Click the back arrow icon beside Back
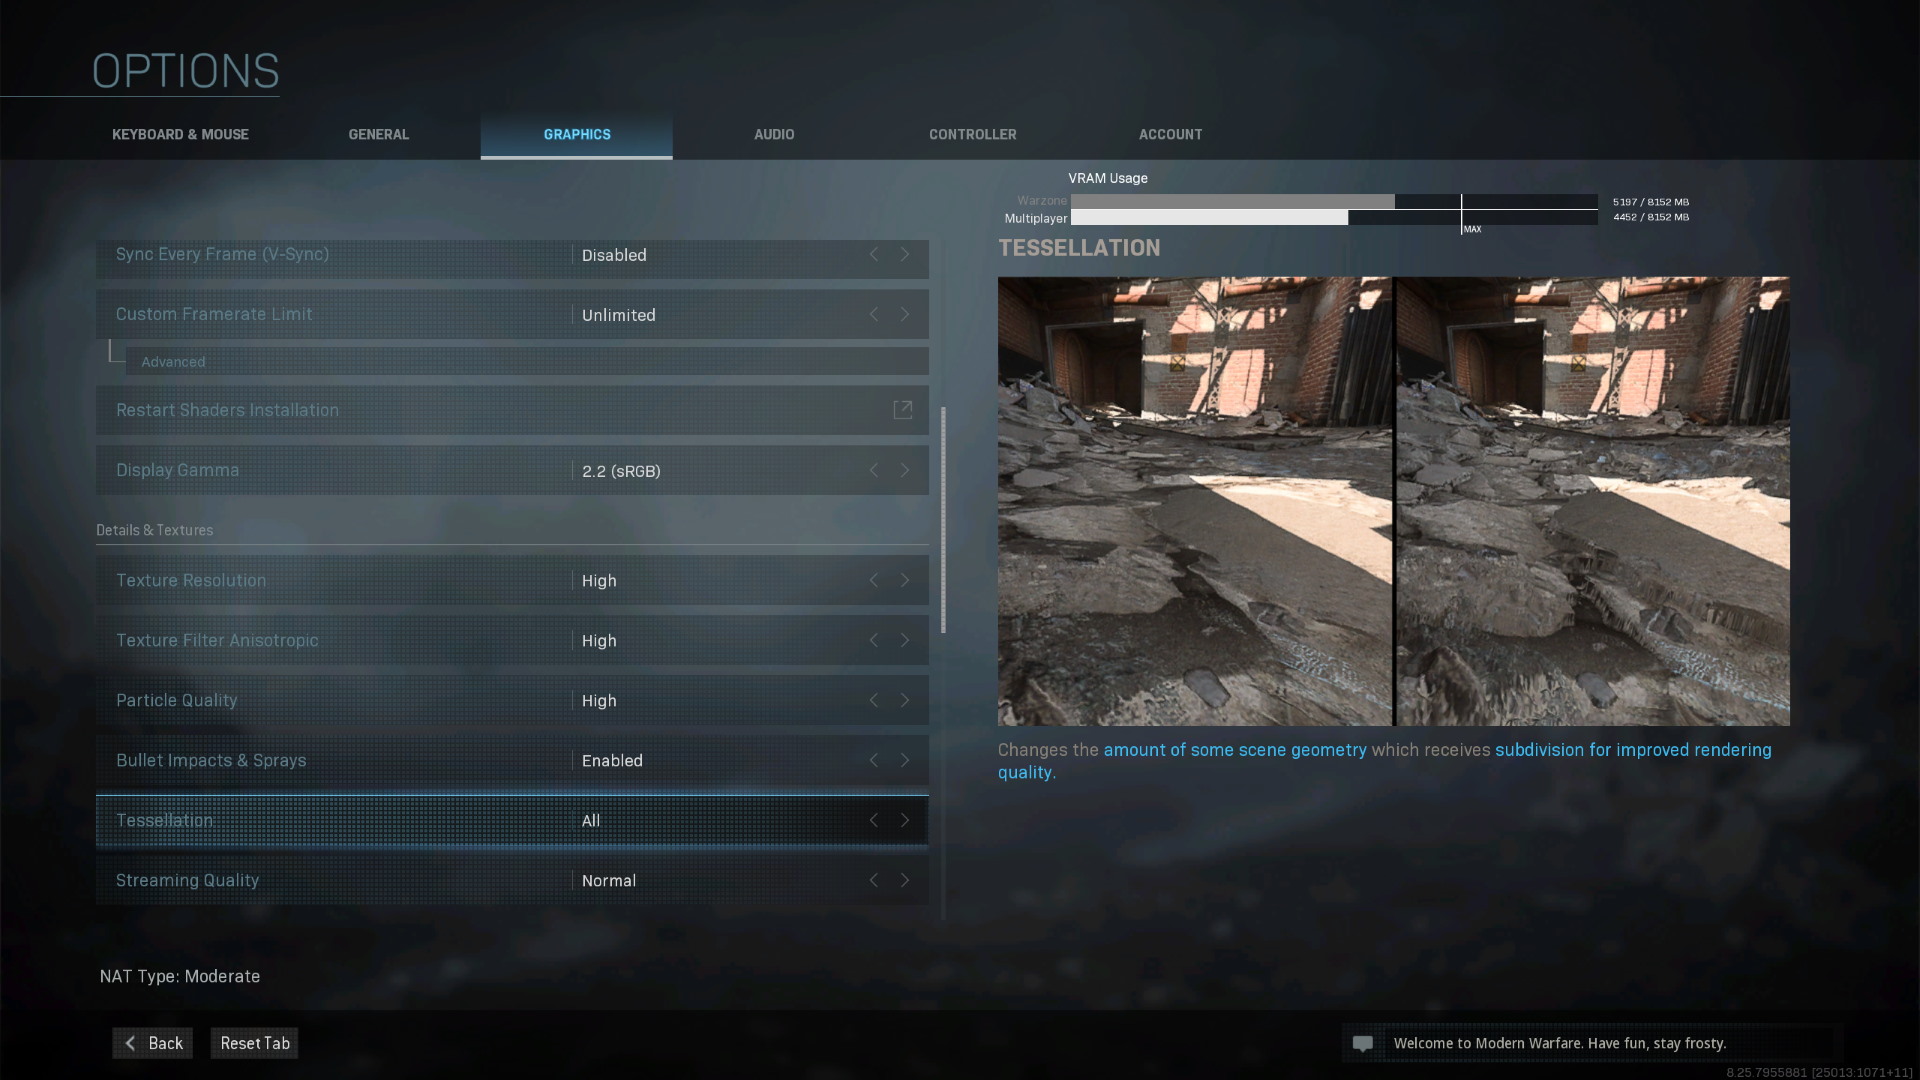 [x=130, y=1043]
